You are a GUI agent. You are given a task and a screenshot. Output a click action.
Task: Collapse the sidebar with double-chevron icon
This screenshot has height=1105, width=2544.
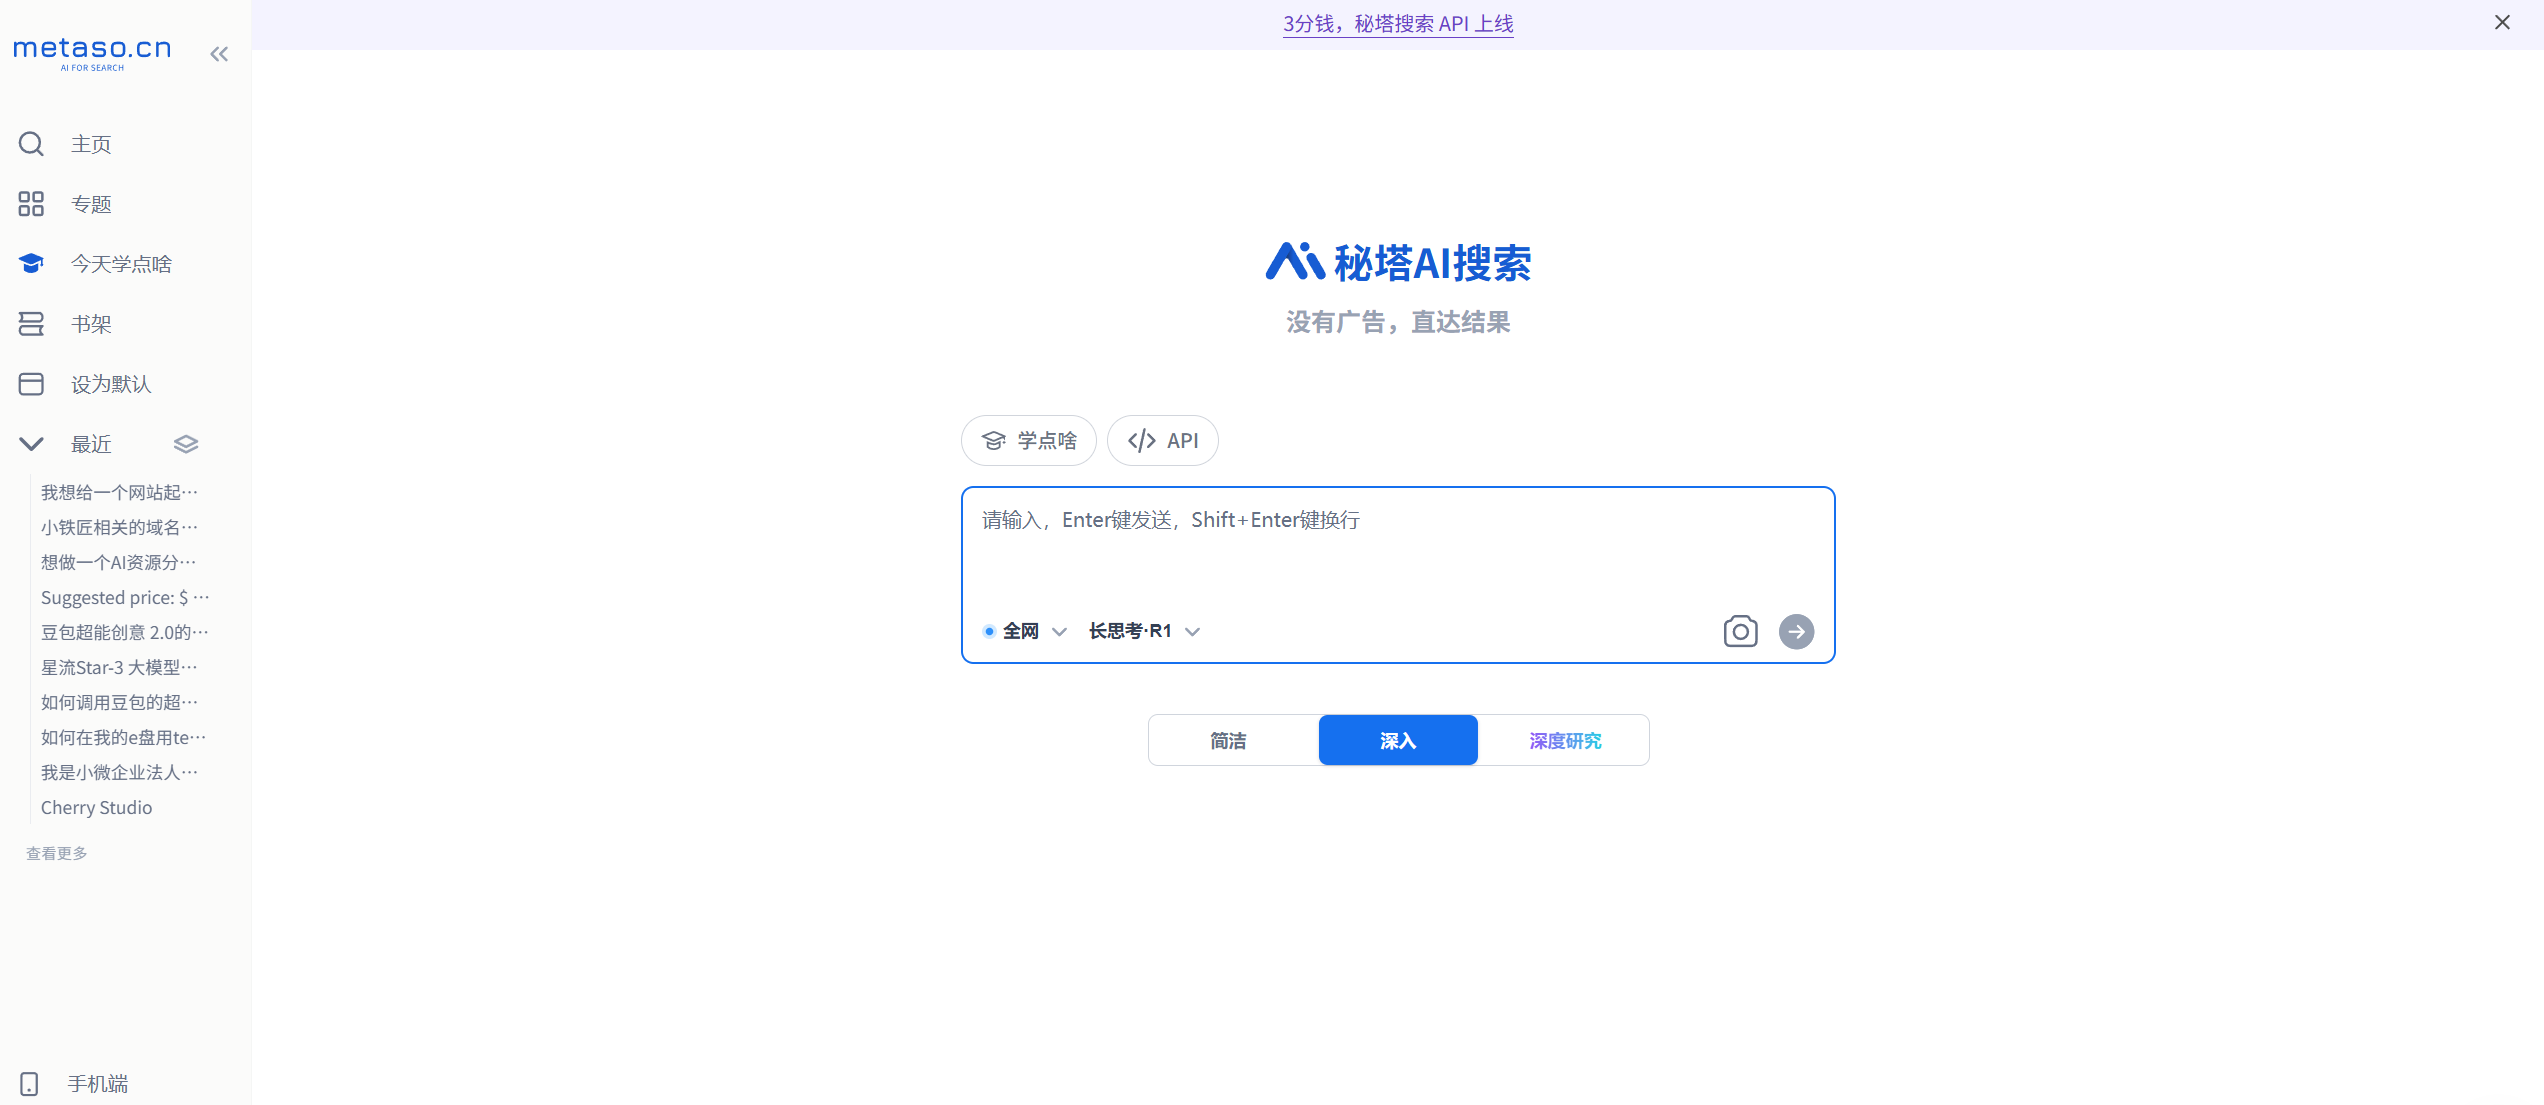(219, 54)
